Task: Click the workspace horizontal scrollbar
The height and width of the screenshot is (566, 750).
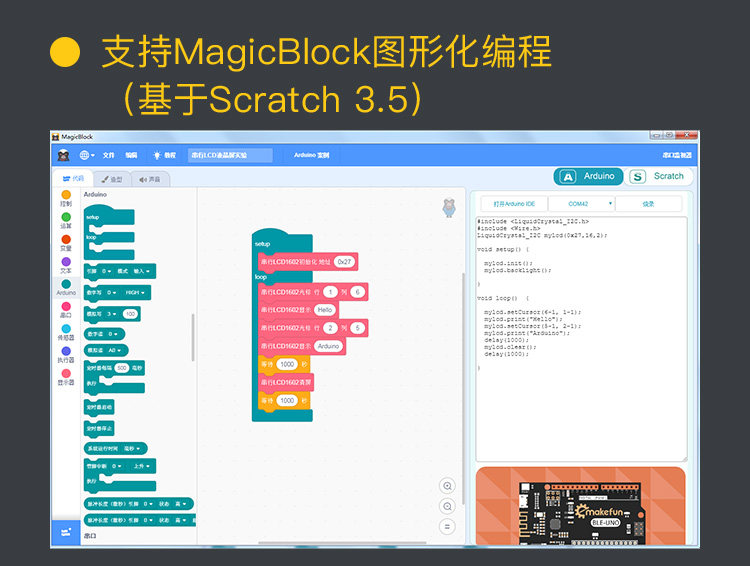Action: 342,543
